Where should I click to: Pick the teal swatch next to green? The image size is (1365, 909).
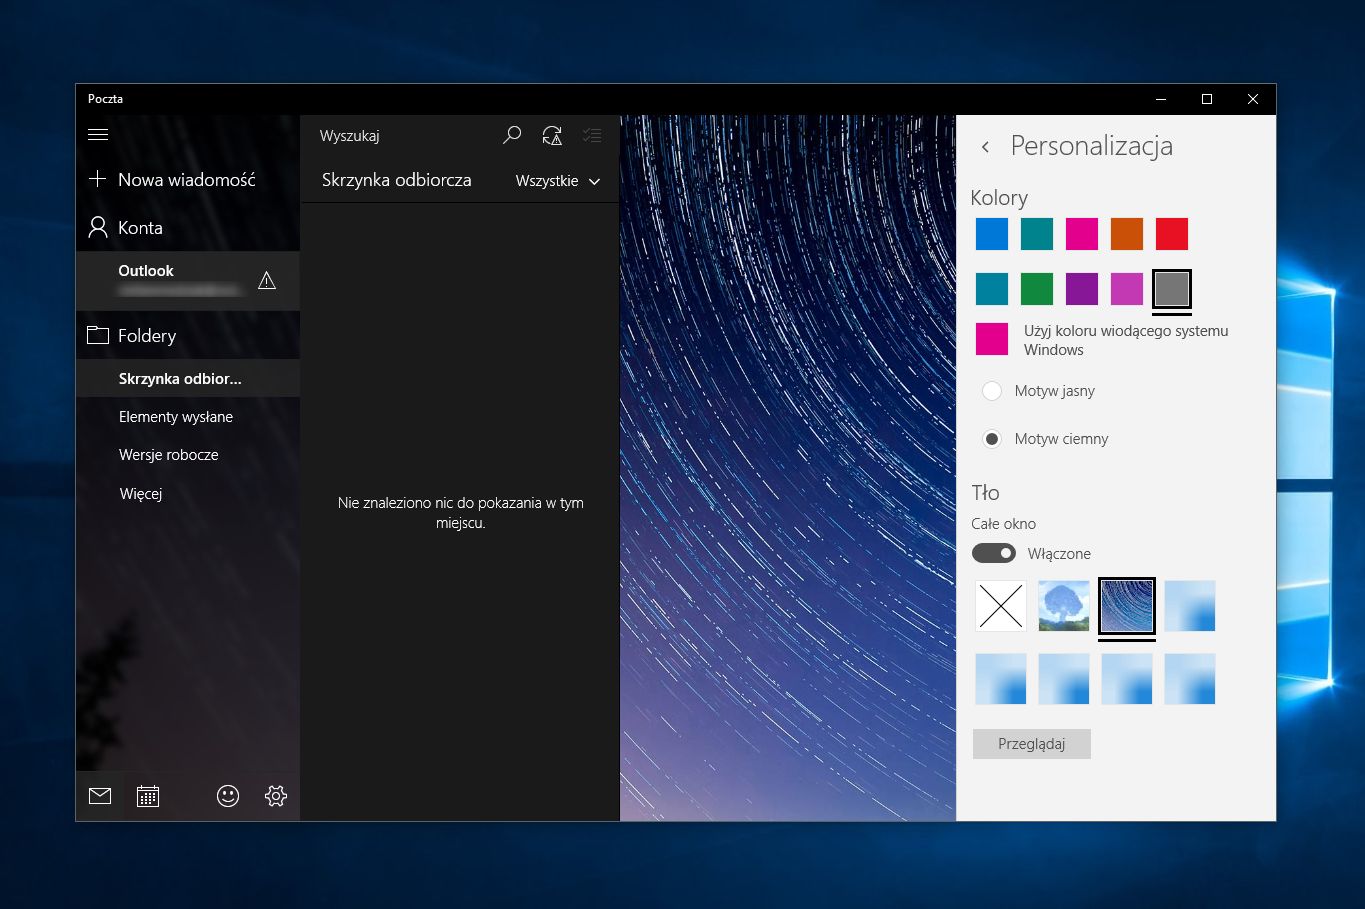(992, 289)
